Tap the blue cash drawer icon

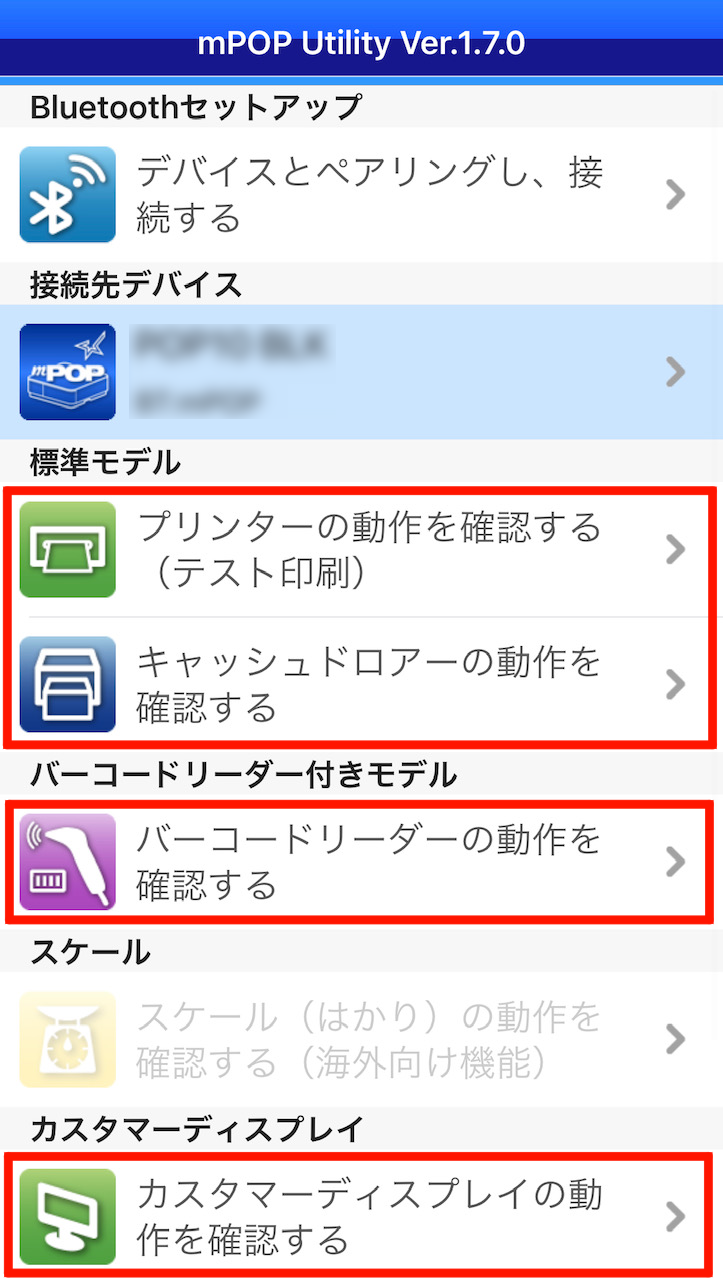click(x=68, y=684)
